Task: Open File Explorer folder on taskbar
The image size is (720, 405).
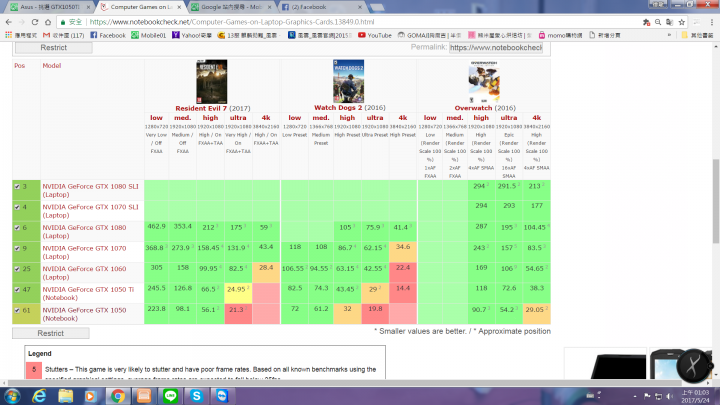Action: point(65,396)
